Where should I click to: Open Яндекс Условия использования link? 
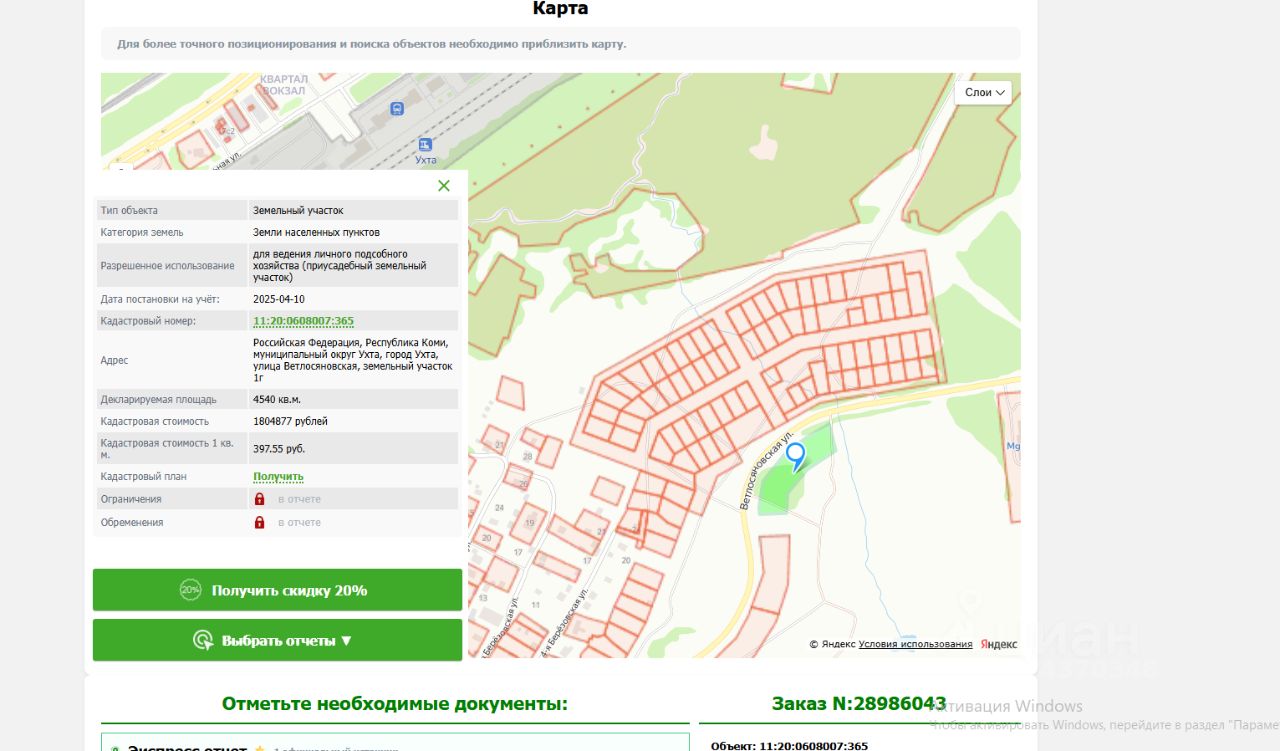915,644
